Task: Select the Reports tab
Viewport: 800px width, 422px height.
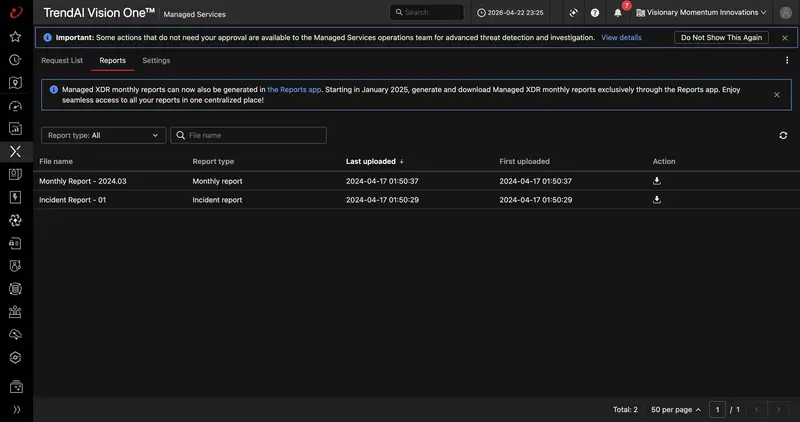Action: pos(112,60)
